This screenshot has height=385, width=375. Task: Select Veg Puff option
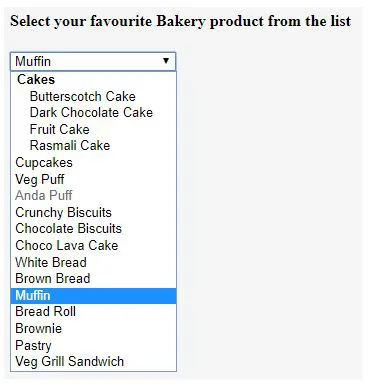point(94,179)
